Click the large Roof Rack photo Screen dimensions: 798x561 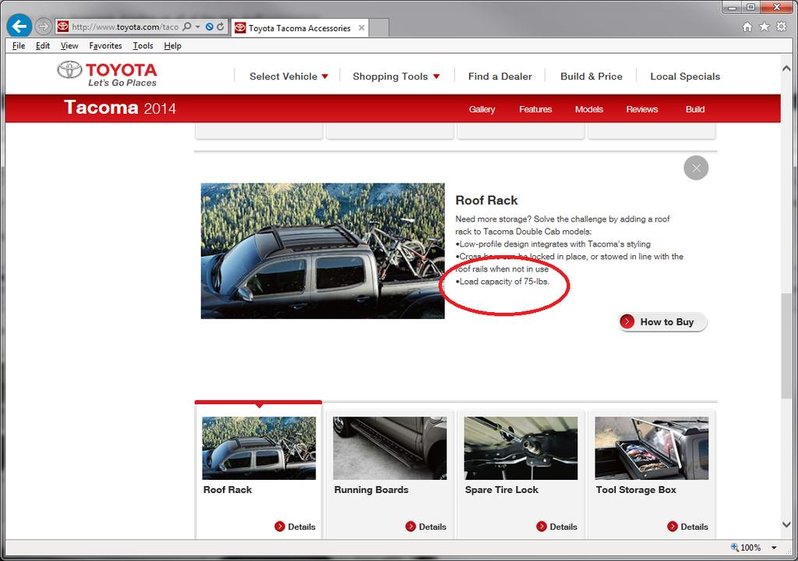coord(323,251)
